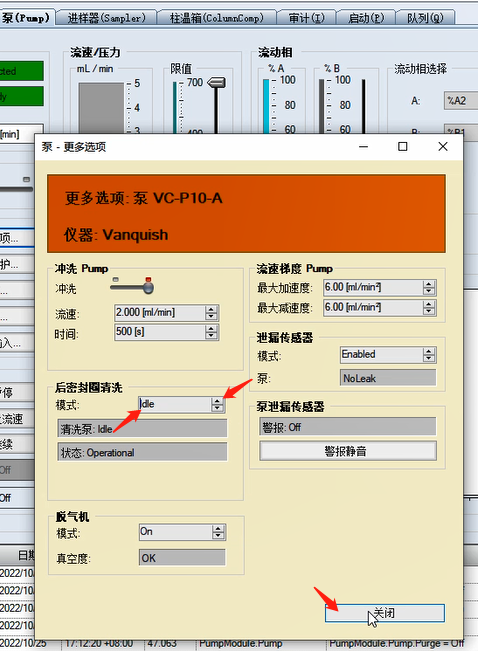Maximize the 泵 - 更多选项 dialog
This screenshot has height=651, width=478.
tap(402, 147)
